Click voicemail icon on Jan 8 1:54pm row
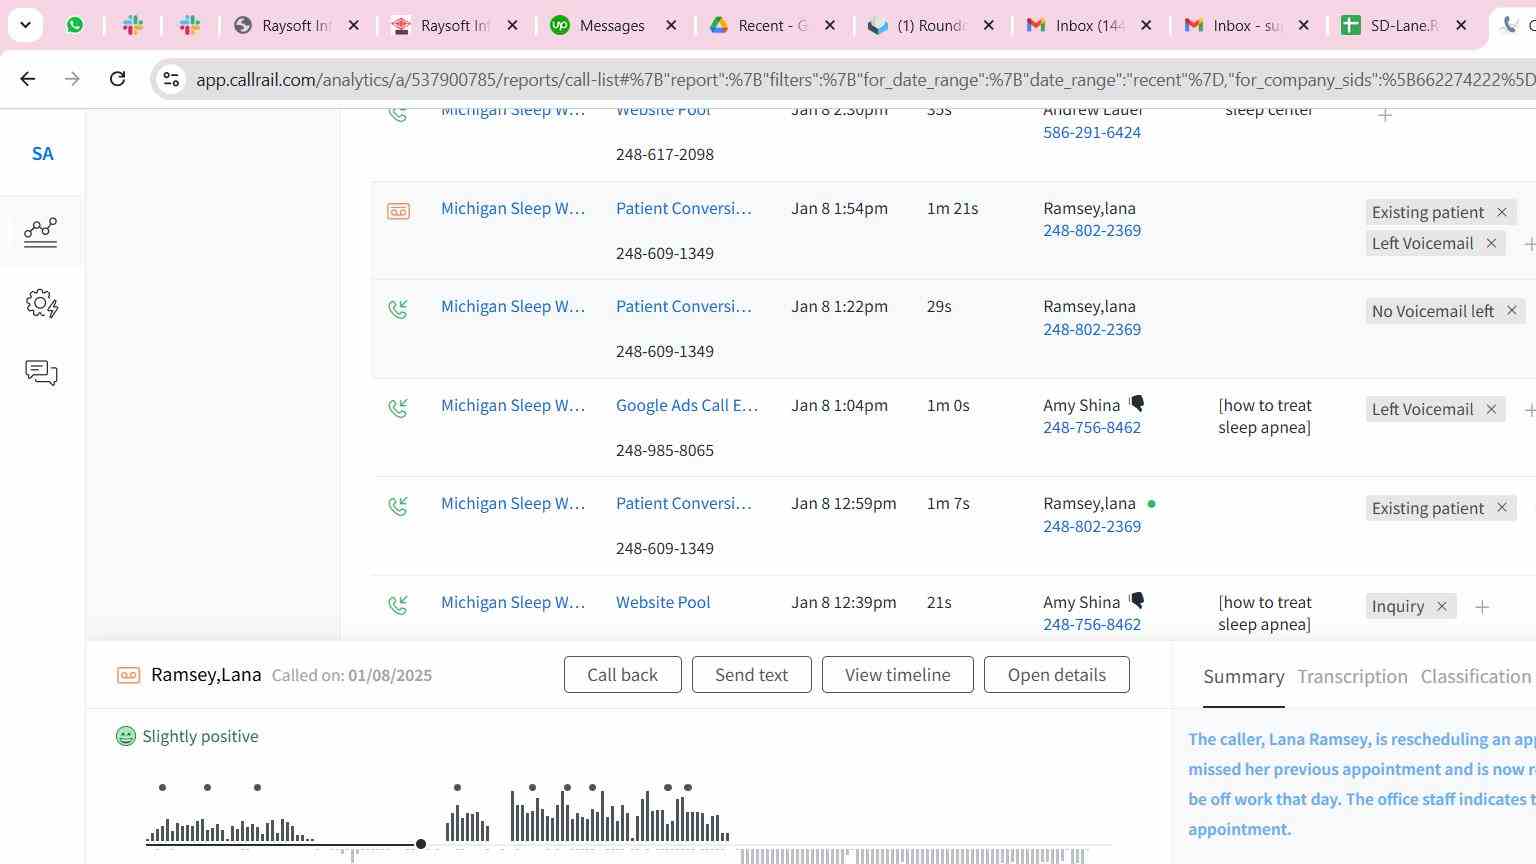This screenshot has width=1536, height=864. [398, 210]
